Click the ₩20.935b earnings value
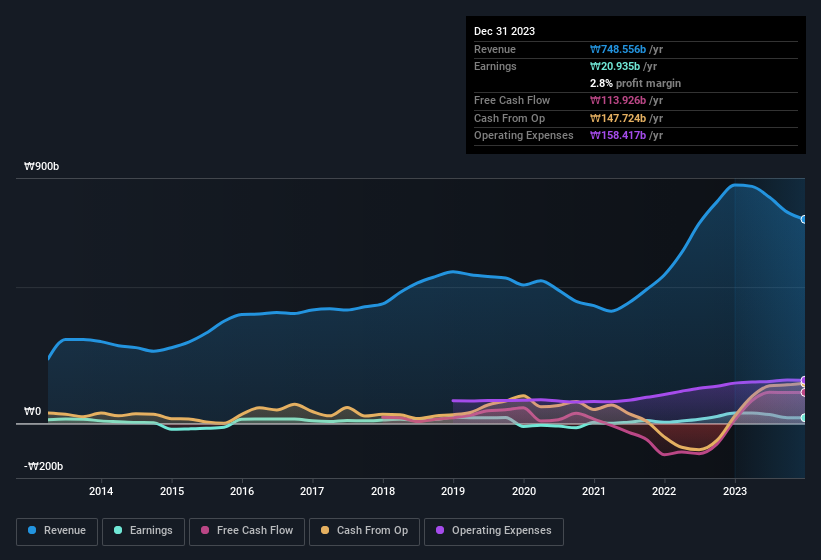The image size is (821, 560). (x=615, y=66)
